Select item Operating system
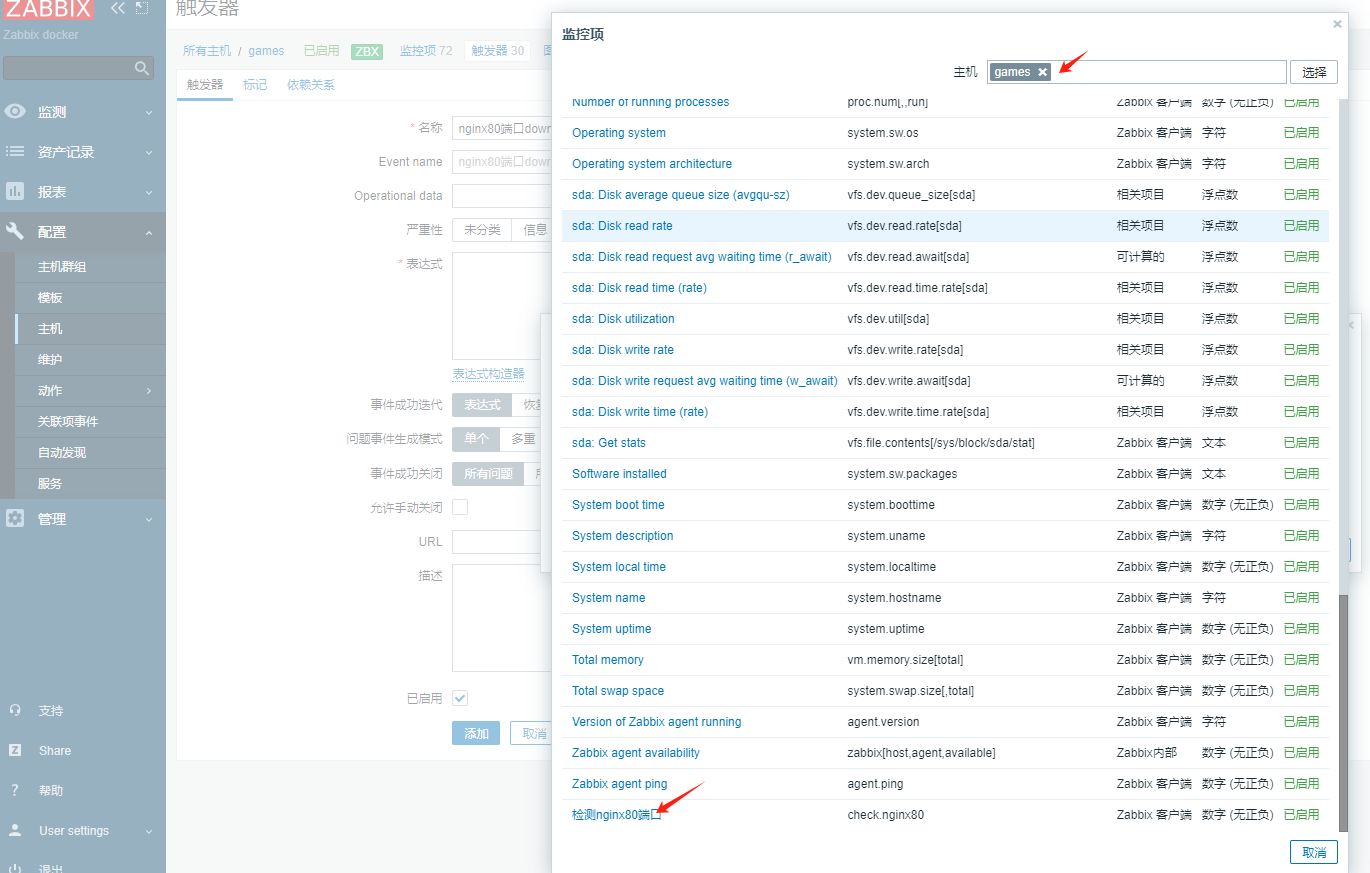1370x873 pixels. coord(619,133)
